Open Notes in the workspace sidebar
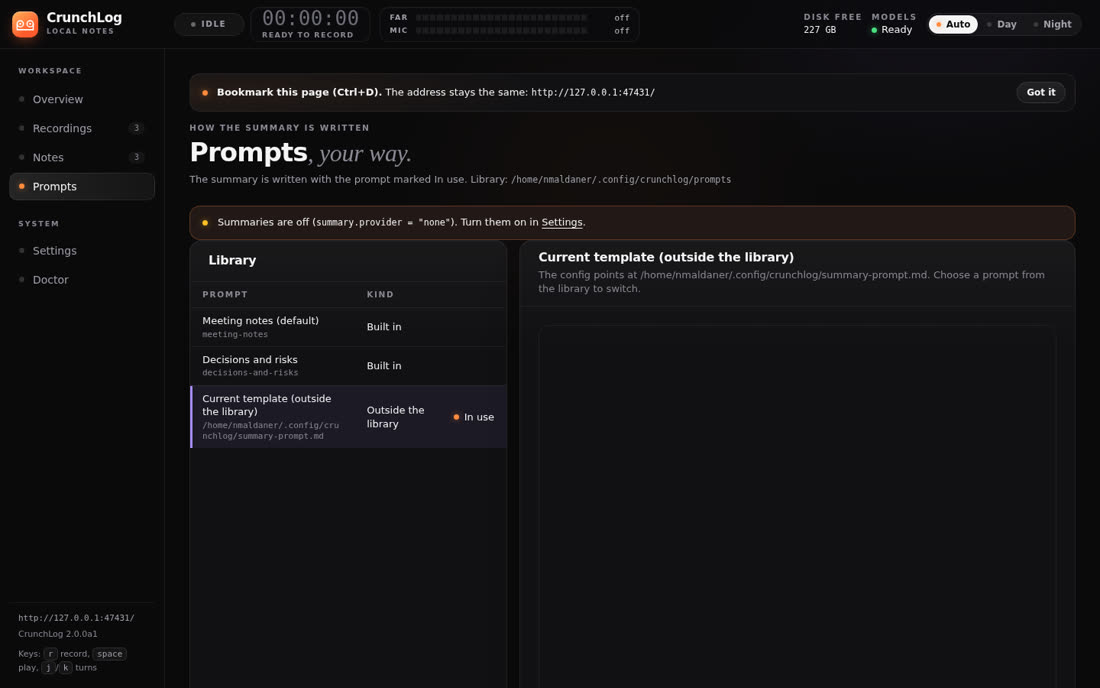The width and height of the screenshot is (1100, 688). 82,158
